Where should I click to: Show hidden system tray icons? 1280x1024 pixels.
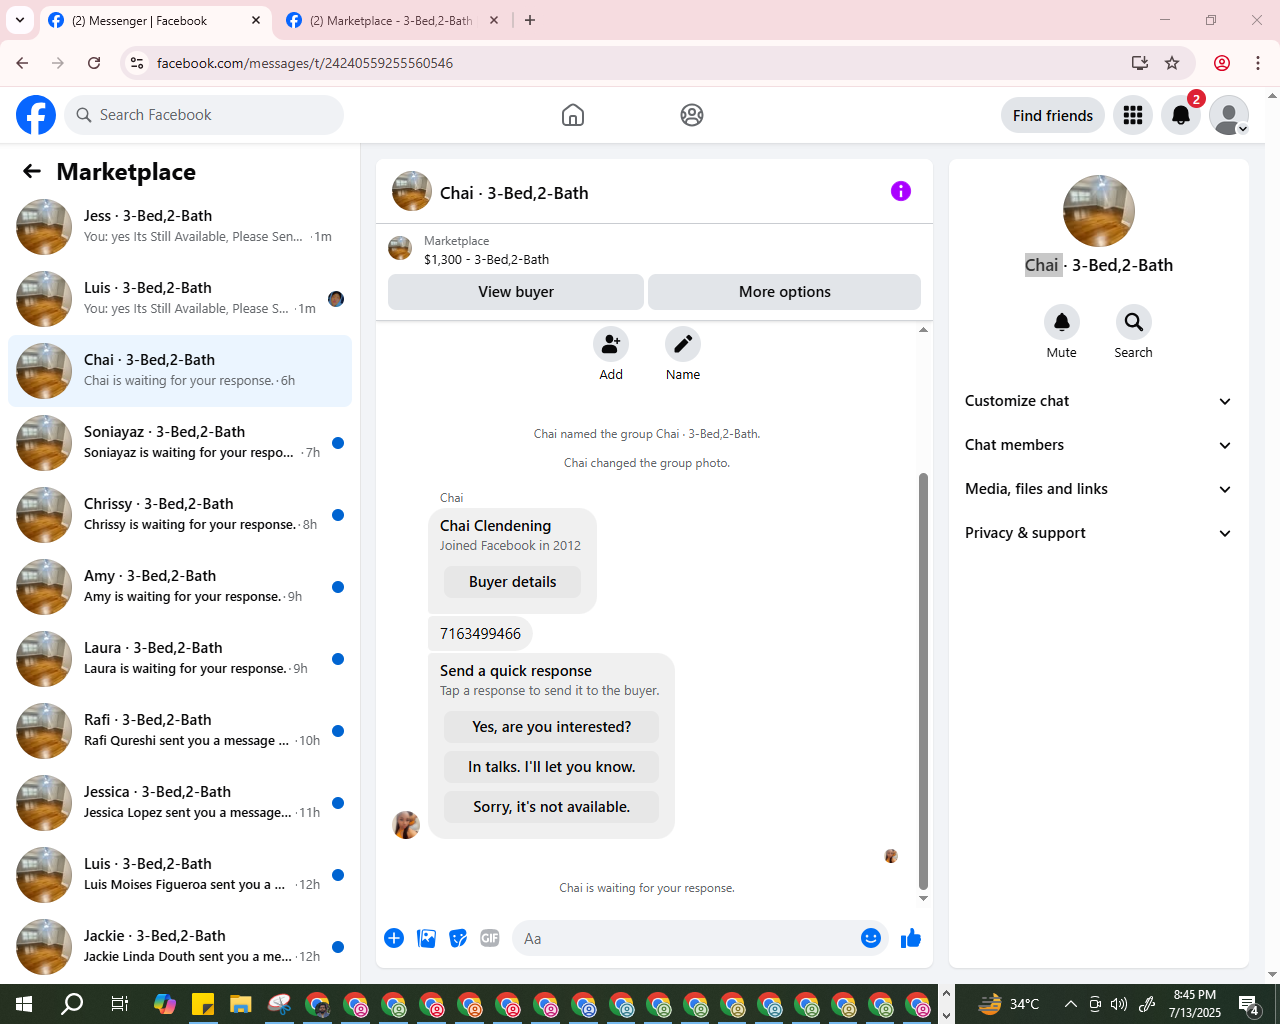pyautogui.click(x=1071, y=1004)
